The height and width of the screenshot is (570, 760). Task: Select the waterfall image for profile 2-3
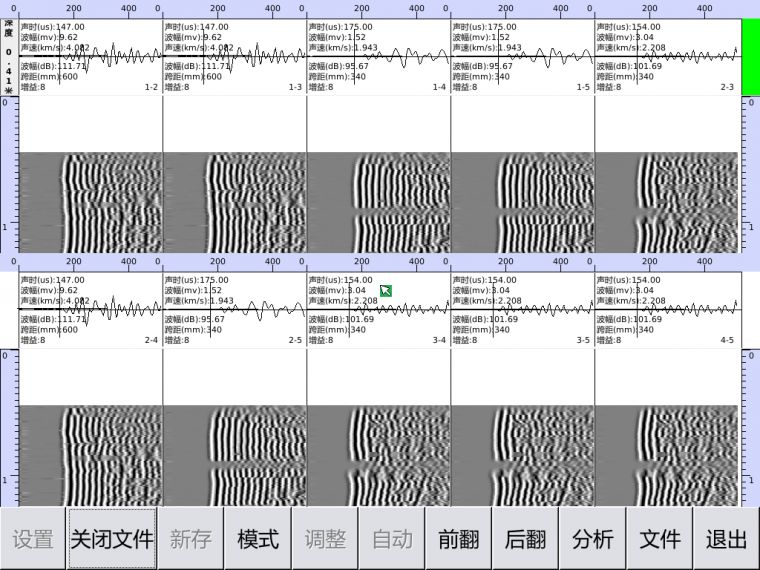point(666,175)
